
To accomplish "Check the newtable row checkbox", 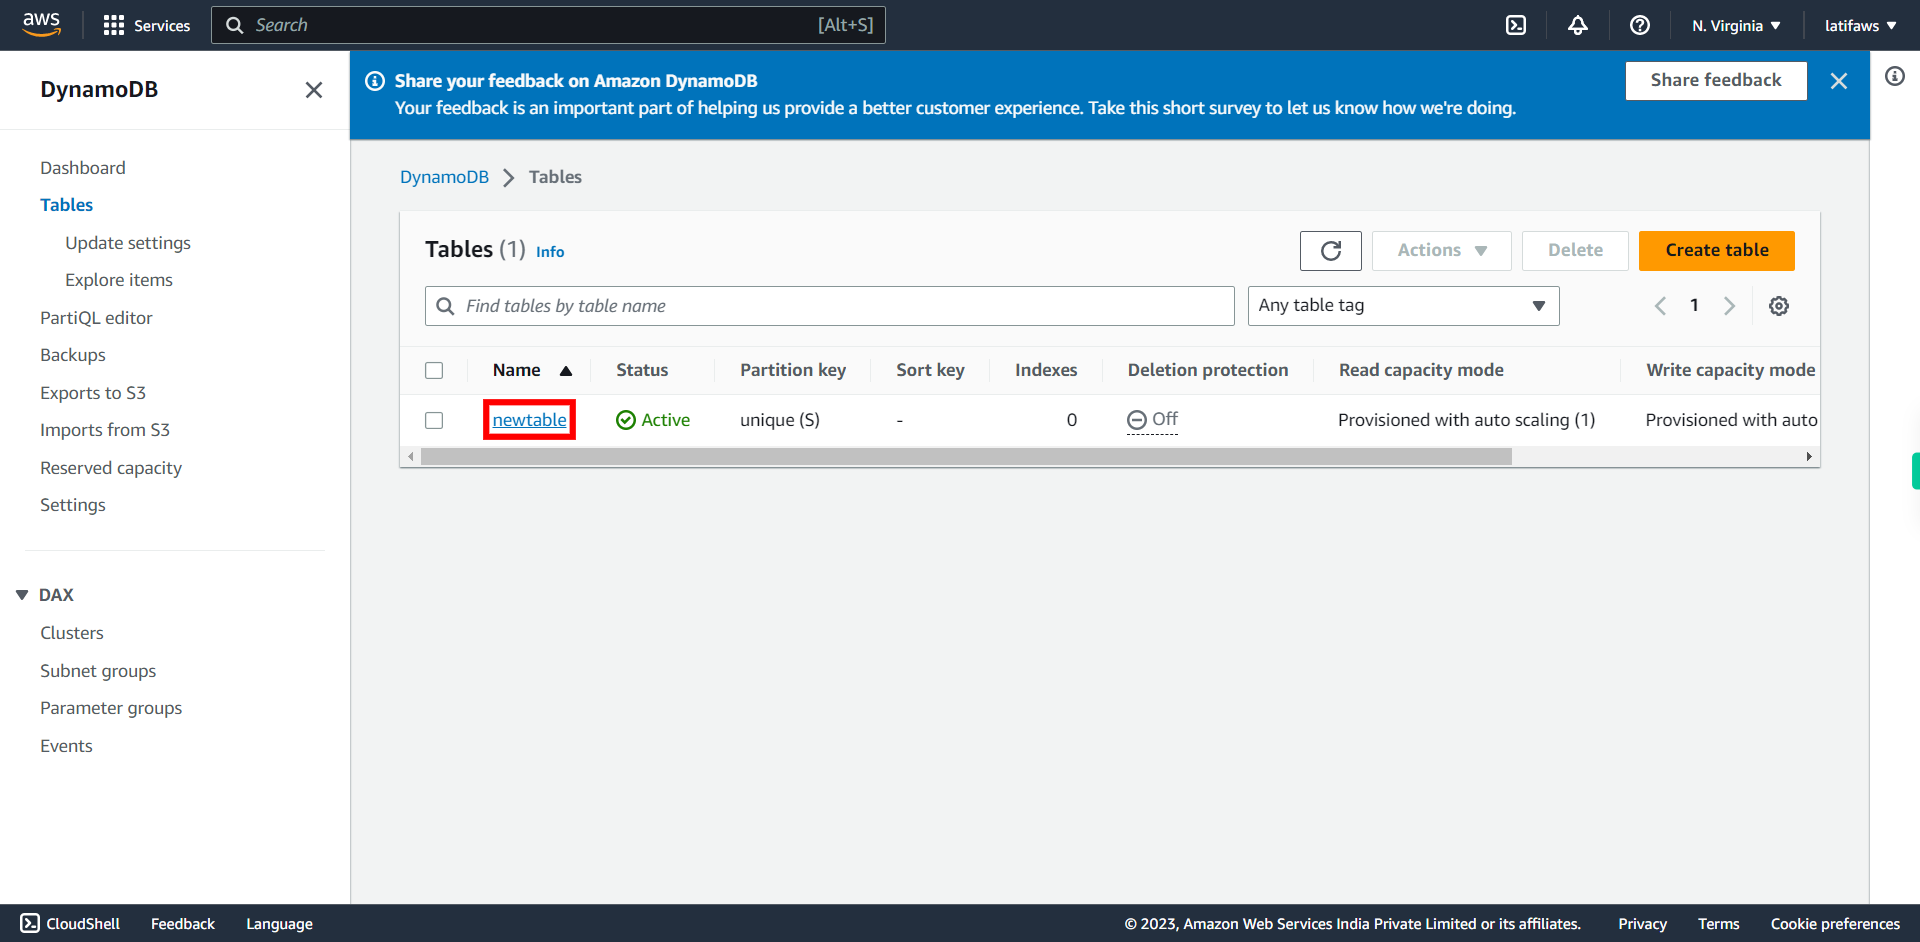I will [434, 420].
